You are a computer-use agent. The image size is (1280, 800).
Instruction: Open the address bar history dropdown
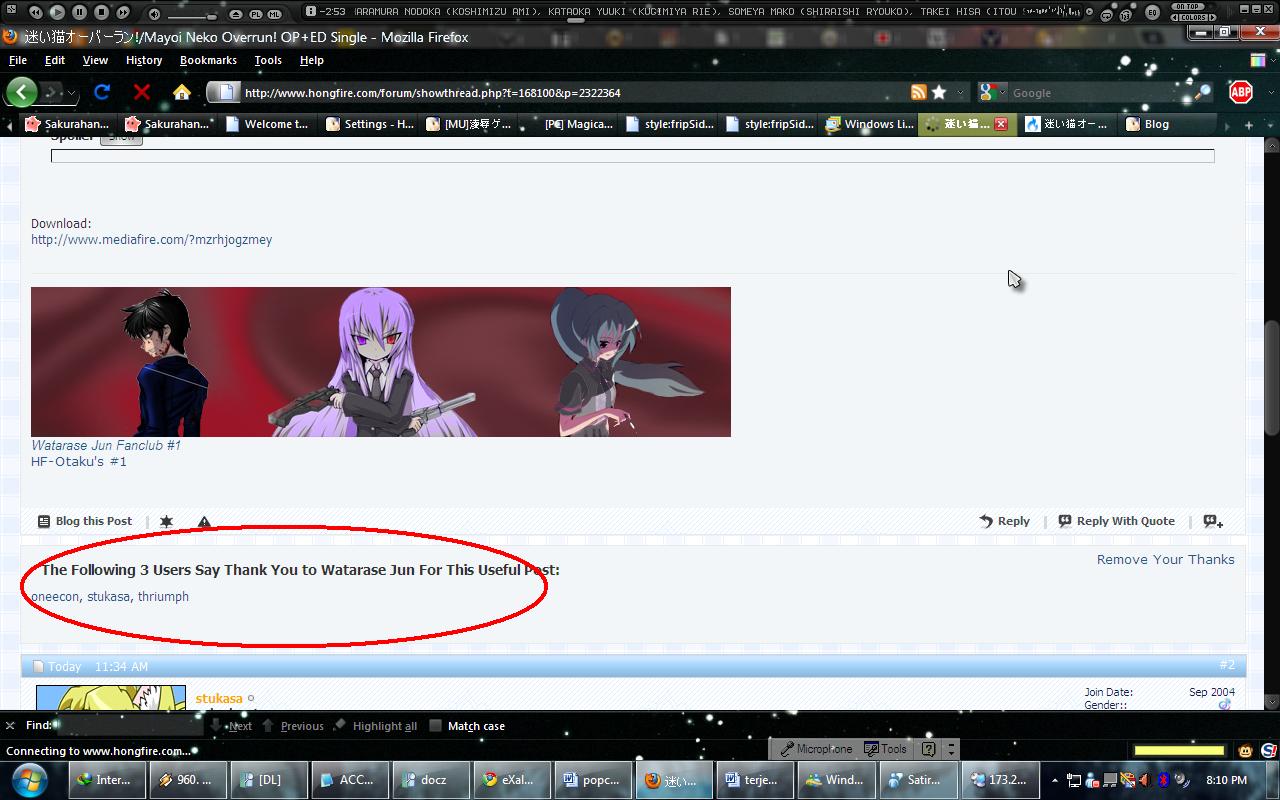pos(960,93)
